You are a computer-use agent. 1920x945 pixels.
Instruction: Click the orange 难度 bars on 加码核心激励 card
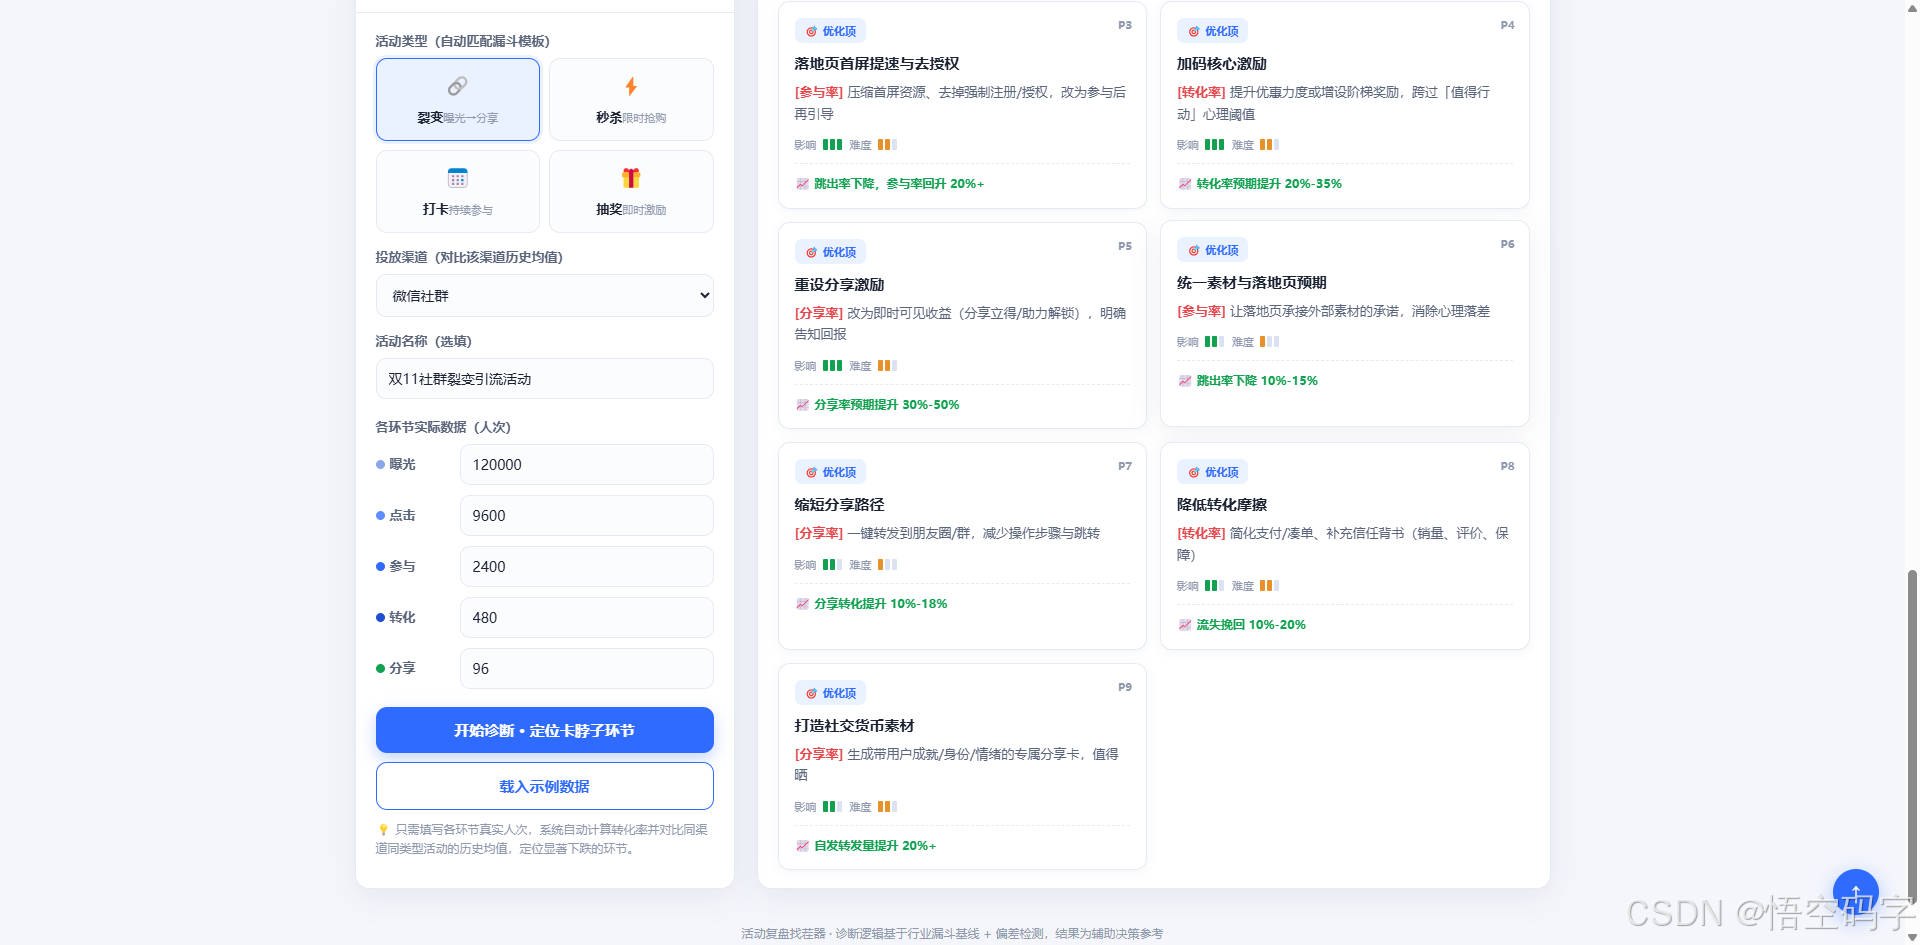click(x=1269, y=145)
